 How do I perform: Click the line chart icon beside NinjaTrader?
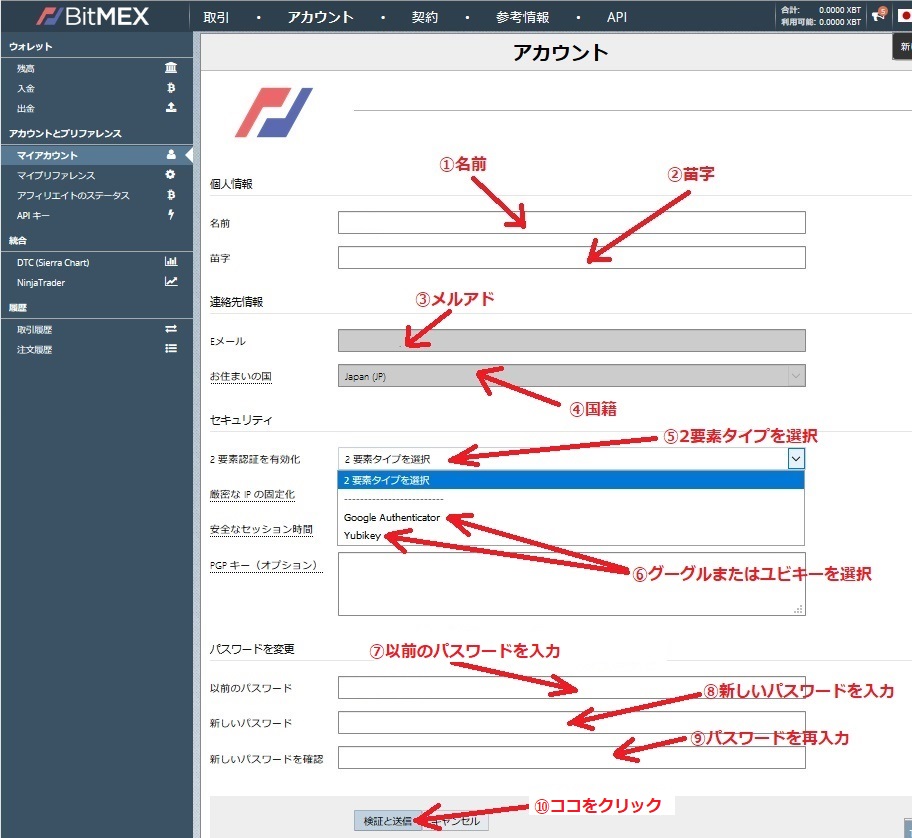(x=170, y=281)
